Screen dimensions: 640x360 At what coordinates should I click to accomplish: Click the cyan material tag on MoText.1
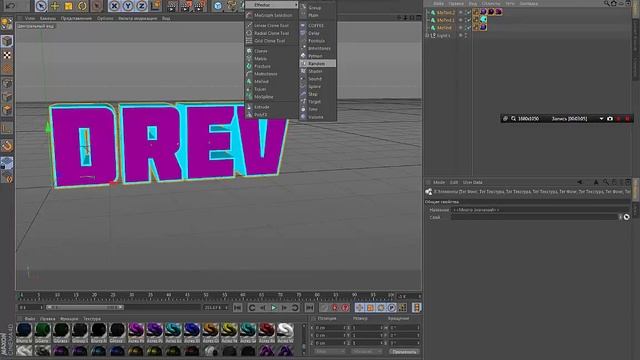pos(483,20)
